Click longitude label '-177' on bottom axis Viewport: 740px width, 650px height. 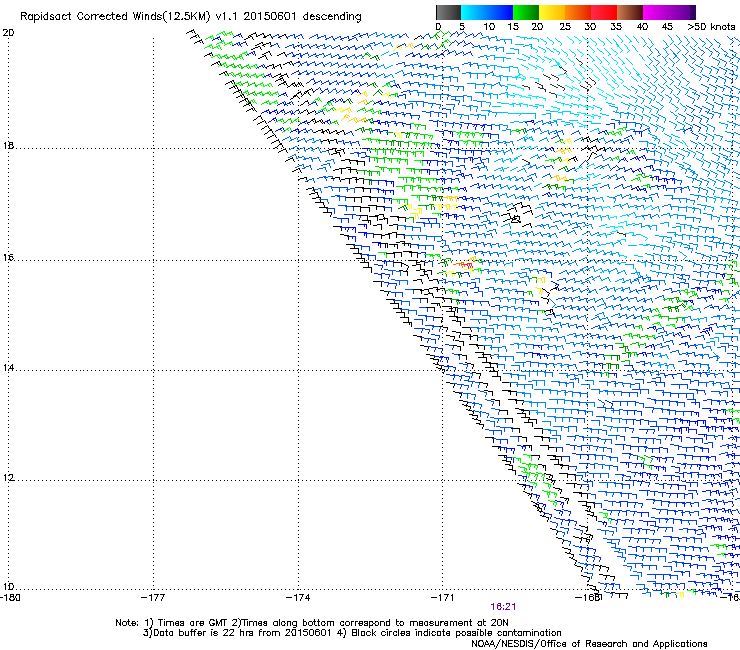click(x=153, y=598)
